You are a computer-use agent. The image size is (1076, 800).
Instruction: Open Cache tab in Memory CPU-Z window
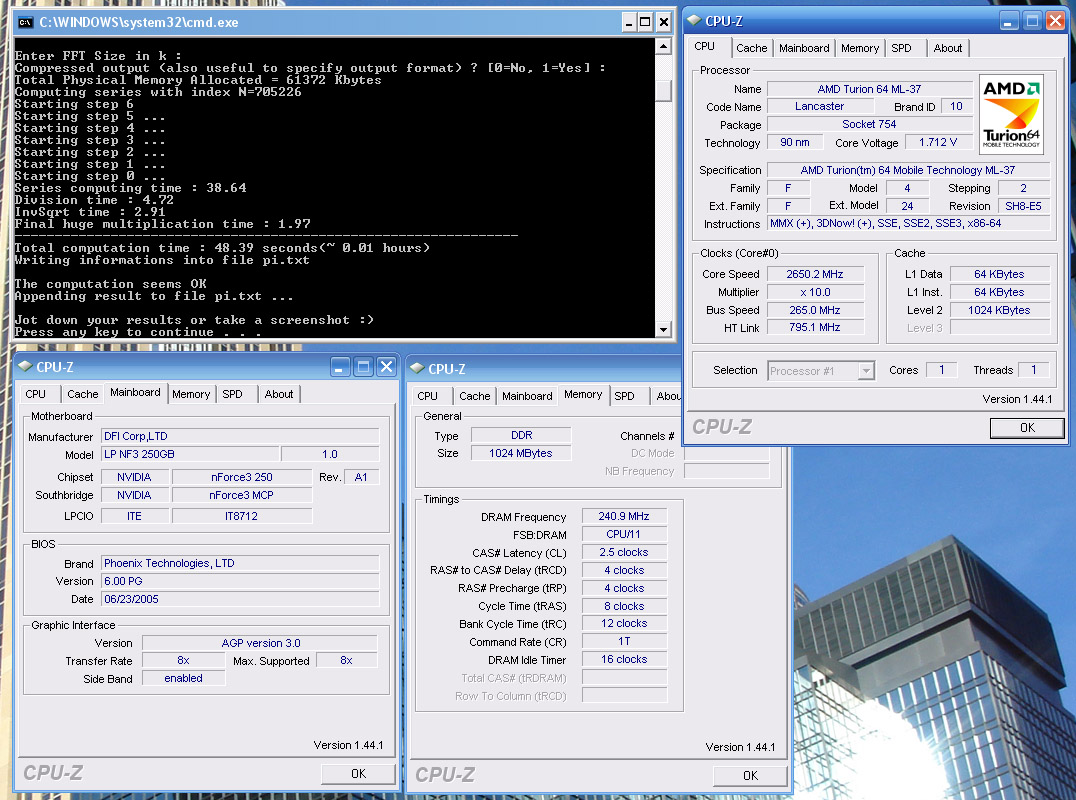(x=475, y=397)
